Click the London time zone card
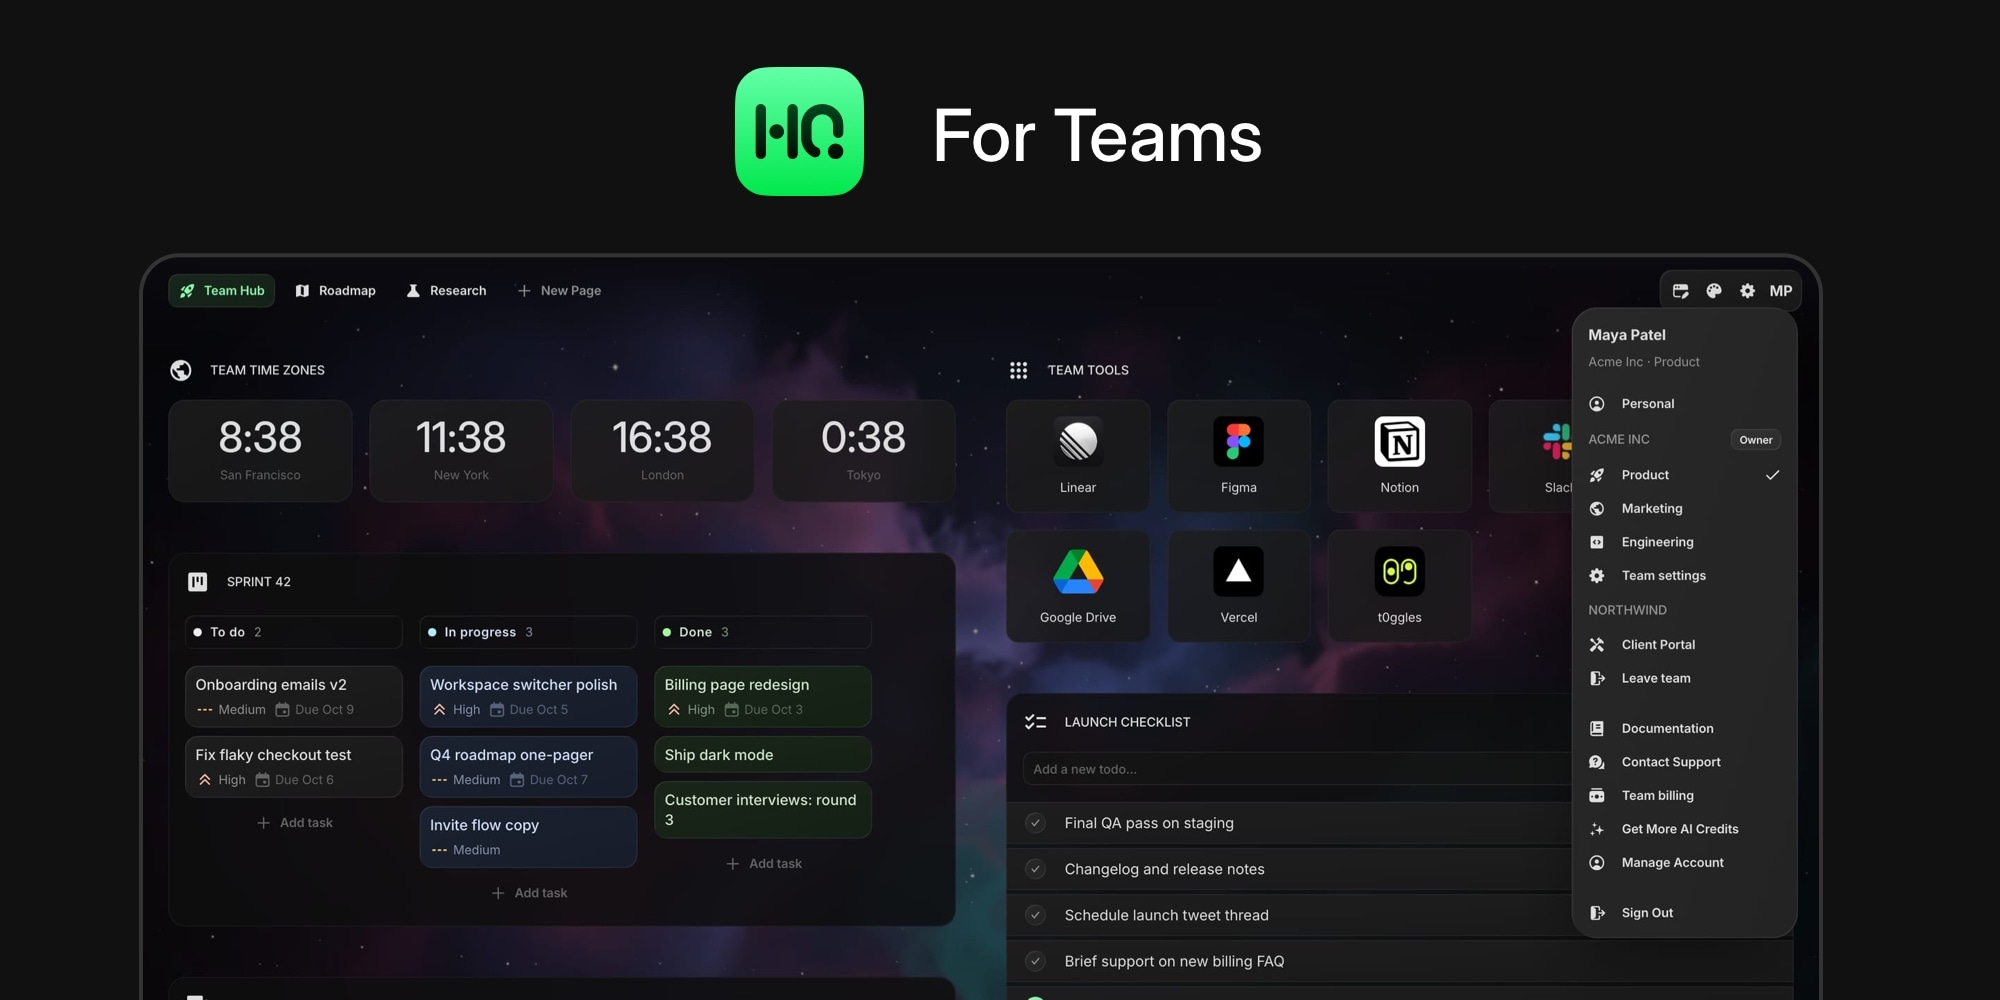The height and width of the screenshot is (1000, 2000). tap(662, 451)
